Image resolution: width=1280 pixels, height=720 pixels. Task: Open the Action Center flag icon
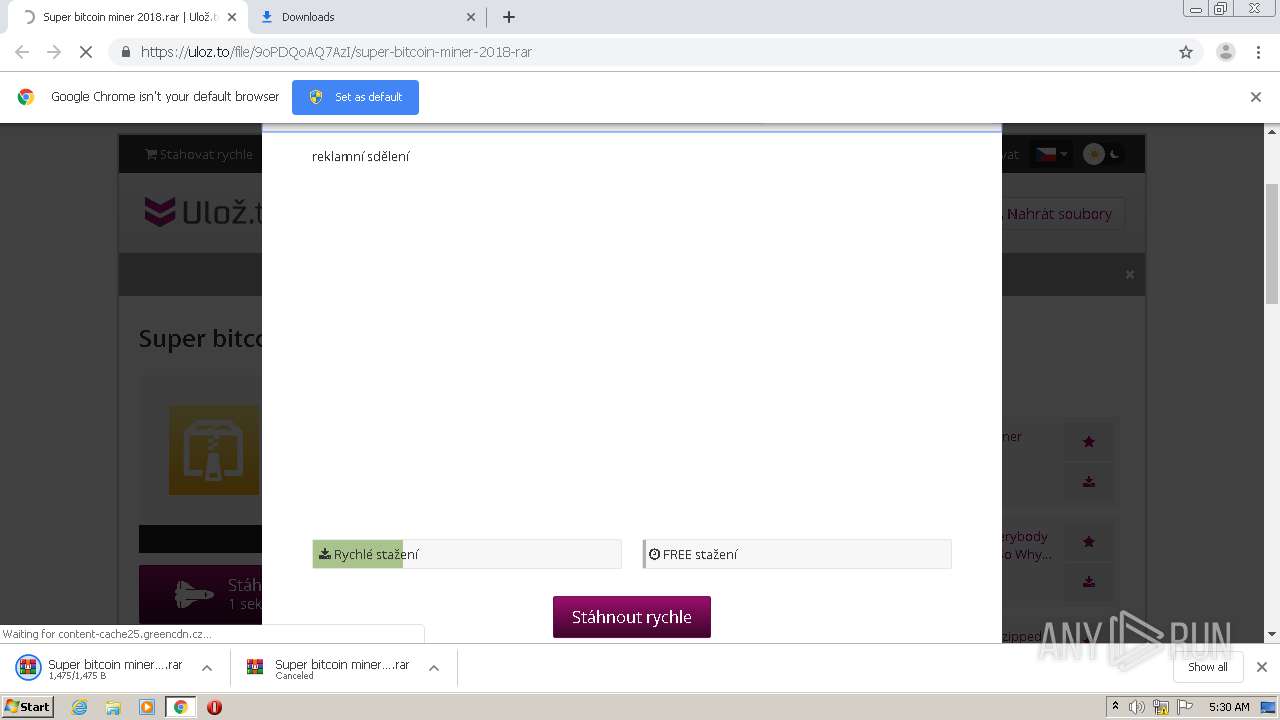[x=1184, y=707]
